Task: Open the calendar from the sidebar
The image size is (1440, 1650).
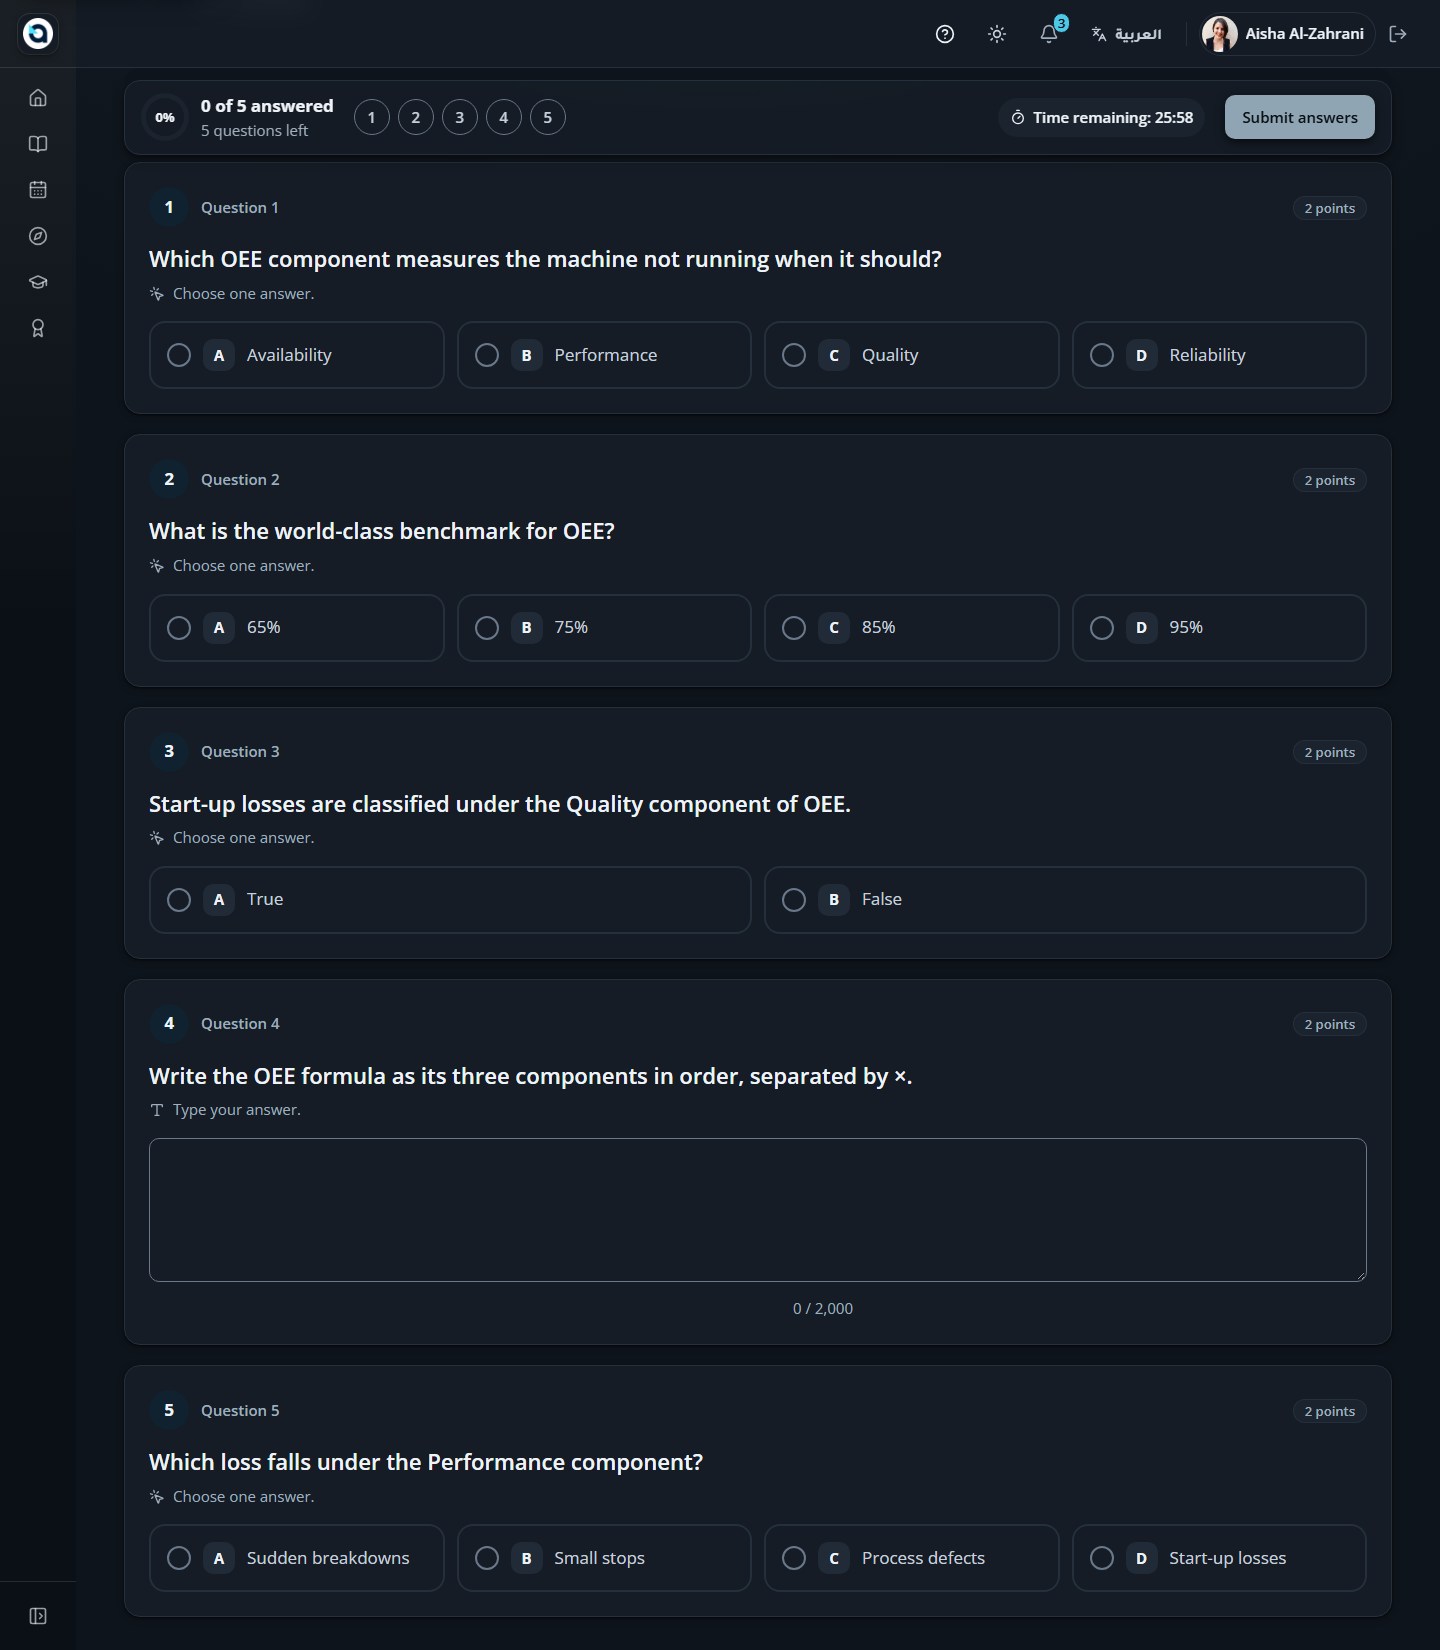Action: (x=38, y=190)
